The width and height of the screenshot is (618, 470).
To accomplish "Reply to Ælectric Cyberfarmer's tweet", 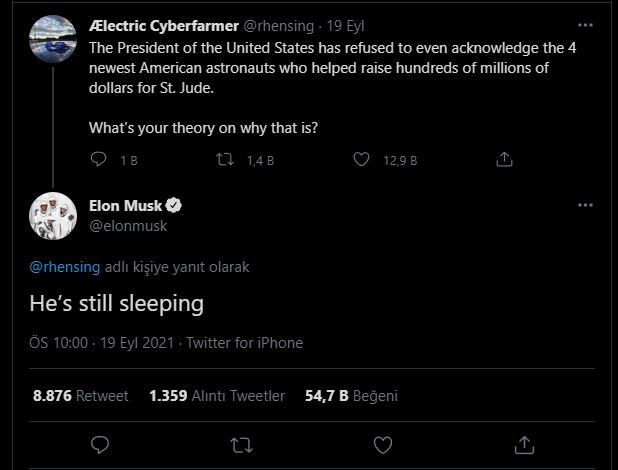I will pos(98,159).
